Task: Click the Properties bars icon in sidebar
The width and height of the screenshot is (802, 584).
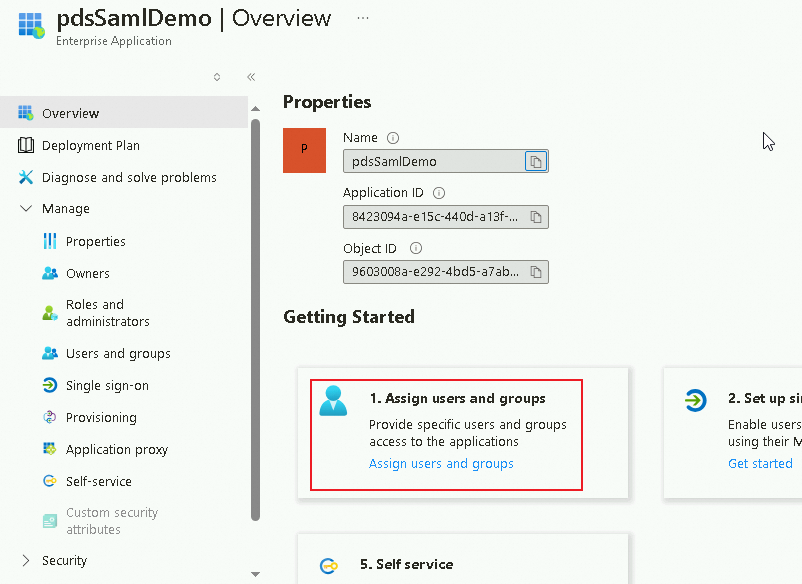Action: pos(50,241)
